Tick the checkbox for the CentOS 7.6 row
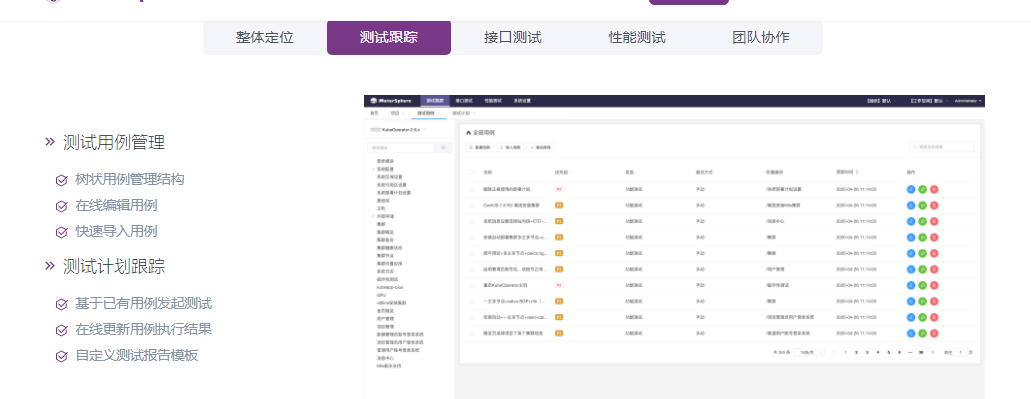The height and width of the screenshot is (399, 1031). (471, 205)
